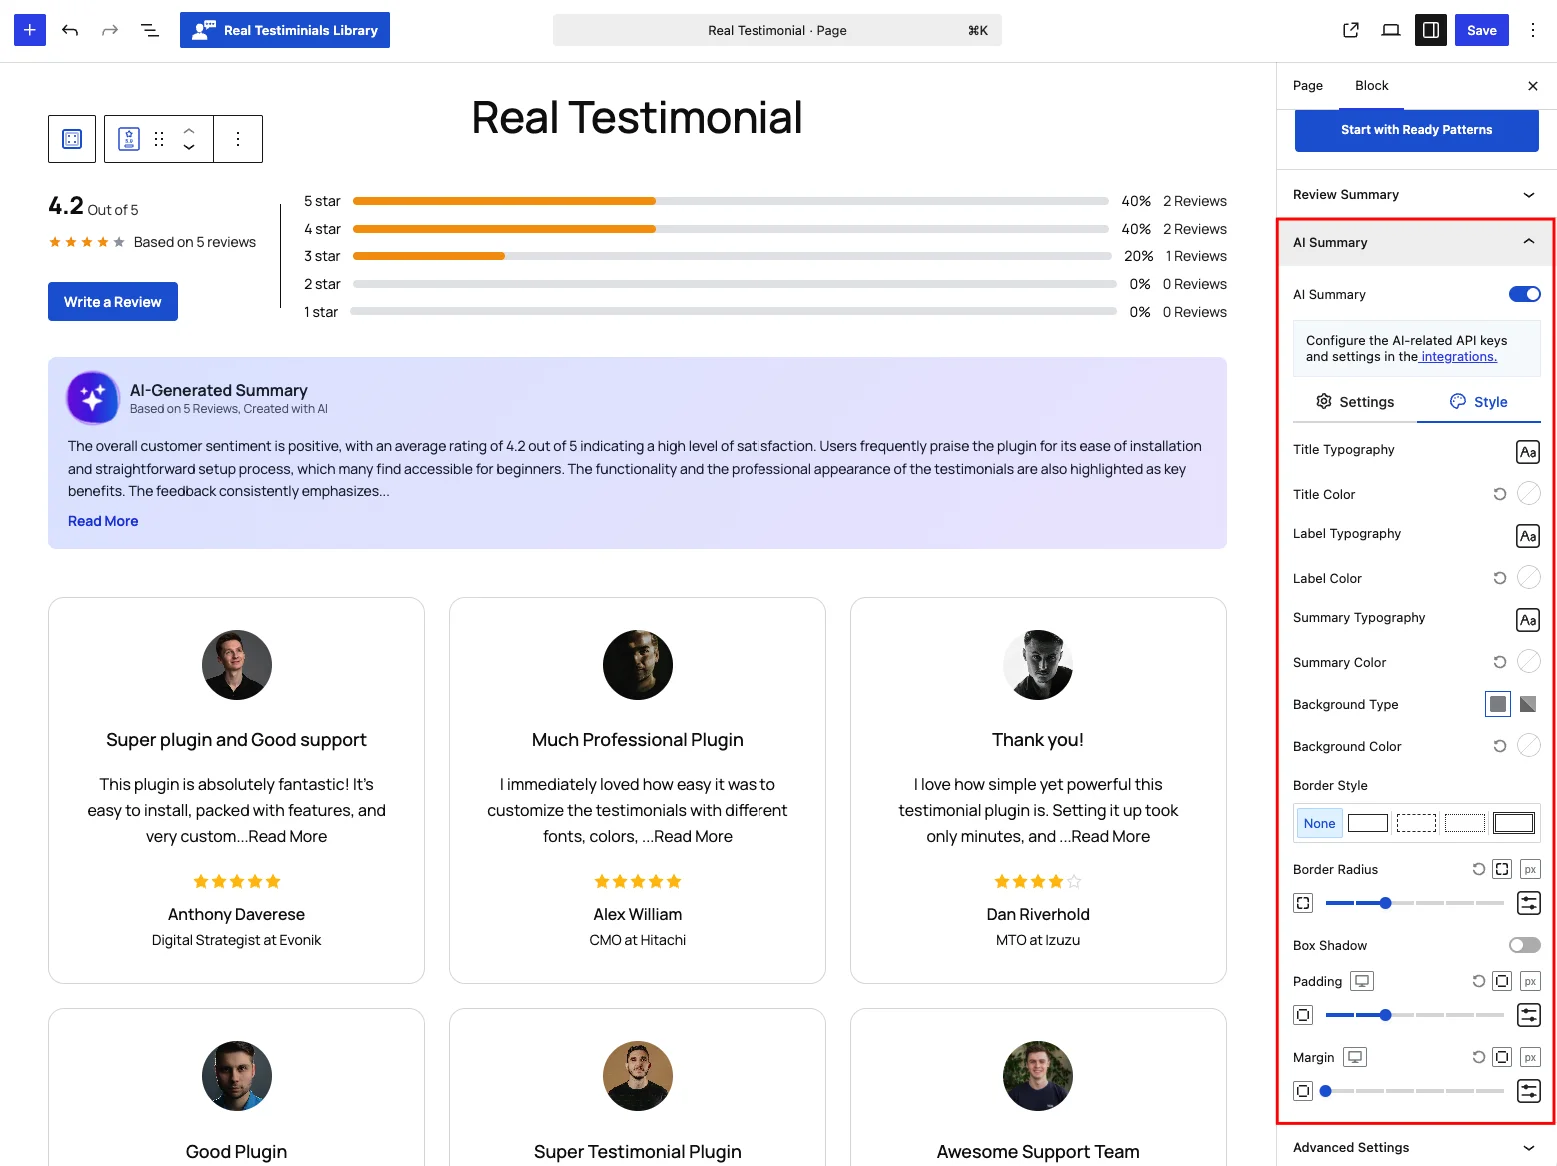The image size is (1557, 1166).
Task: Click Start with Ready Patterns button
Action: pos(1417,130)
